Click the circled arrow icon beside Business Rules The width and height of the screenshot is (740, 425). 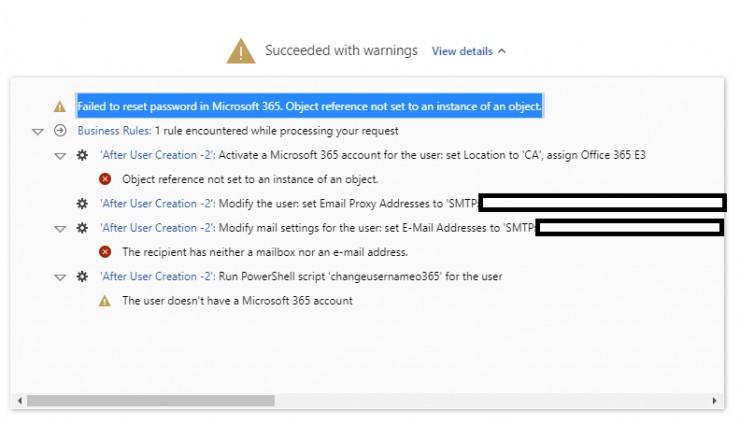click(60, 131)
